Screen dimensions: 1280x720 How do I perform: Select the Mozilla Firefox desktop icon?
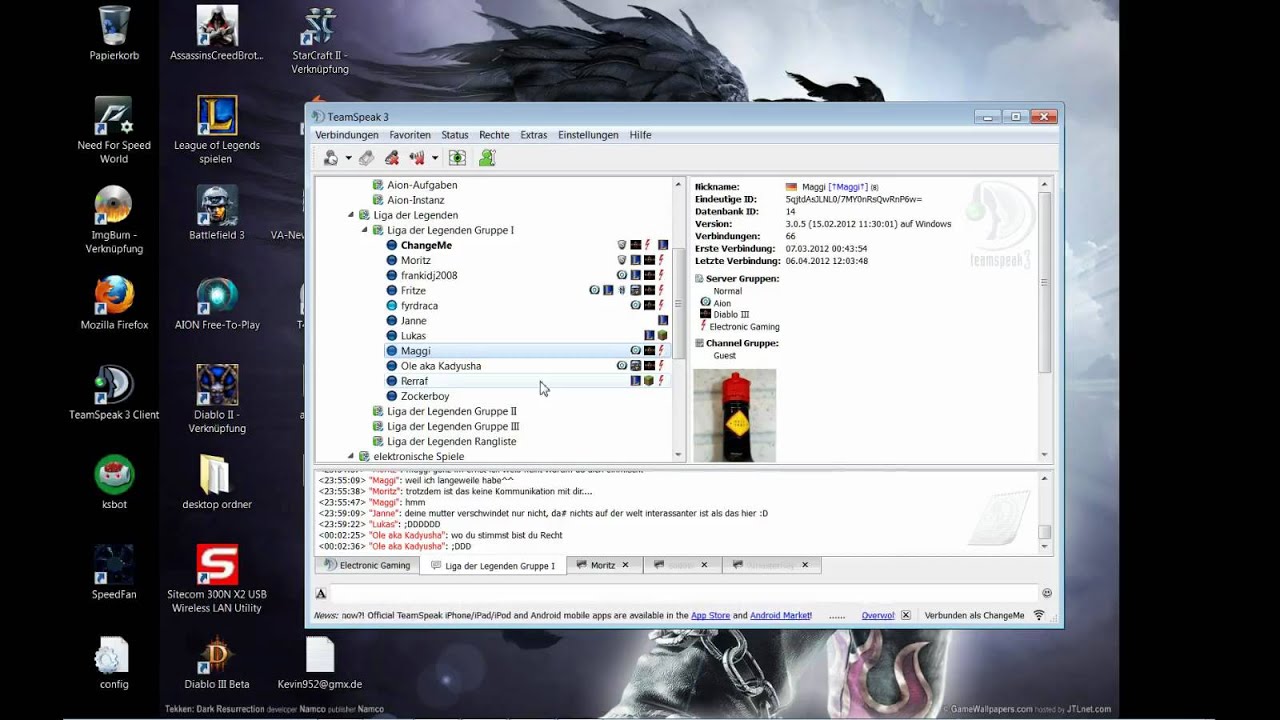point(114,303)
